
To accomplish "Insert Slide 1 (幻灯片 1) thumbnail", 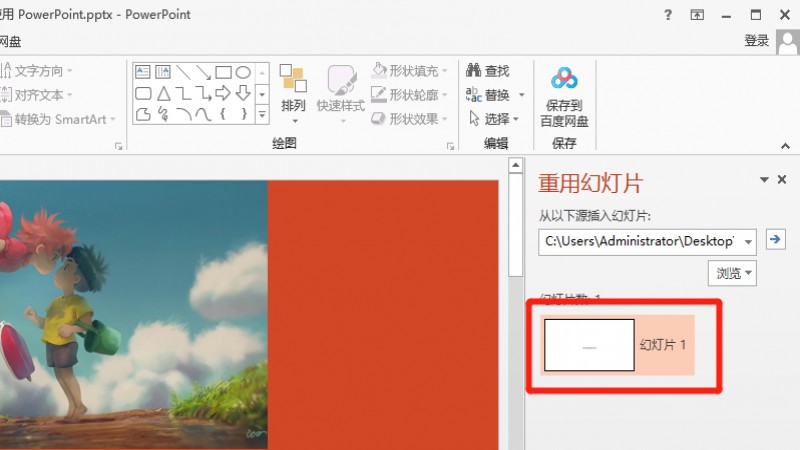I will coord(617,345).
